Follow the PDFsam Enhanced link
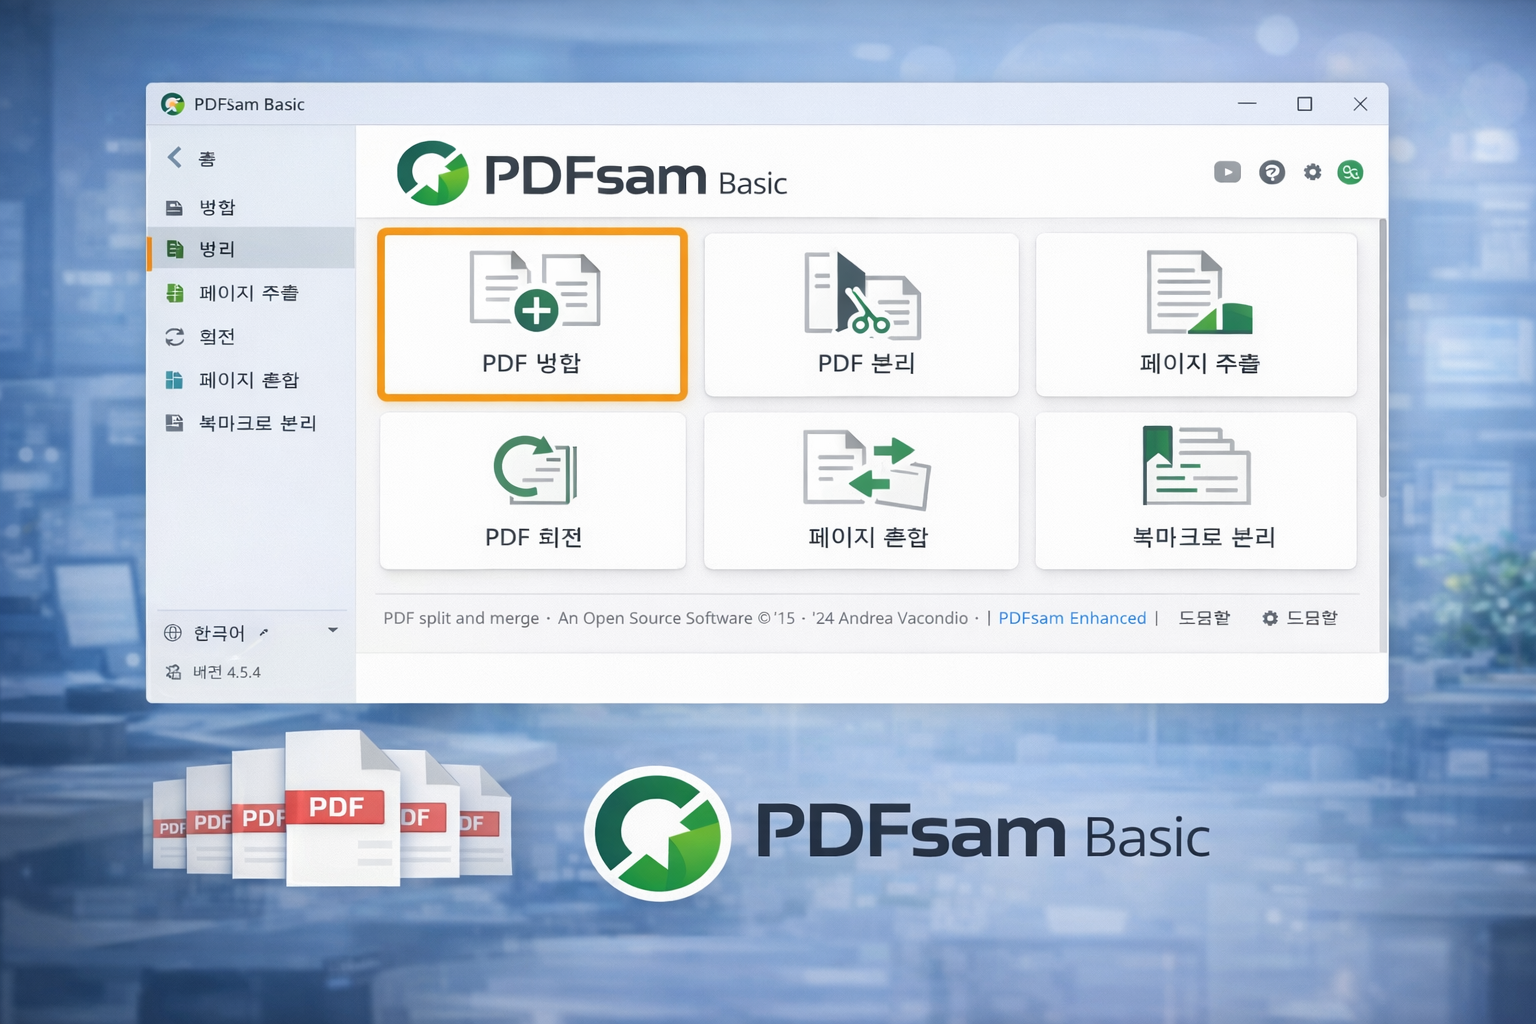This screenshot has width=1536, height=1024. coord(1072,618)
